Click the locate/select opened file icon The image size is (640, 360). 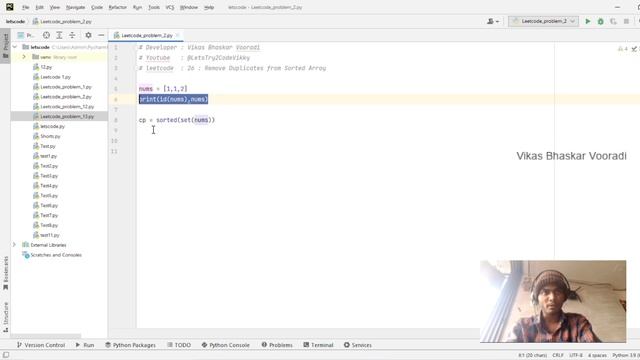tap(46, 36)
